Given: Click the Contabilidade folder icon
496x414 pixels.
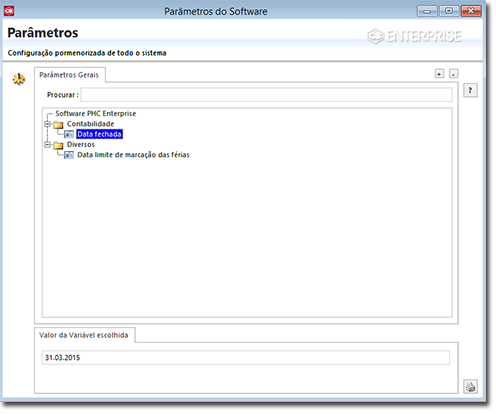Looking at the screenshot, I should pyautogui.click(x=58, y=125).
